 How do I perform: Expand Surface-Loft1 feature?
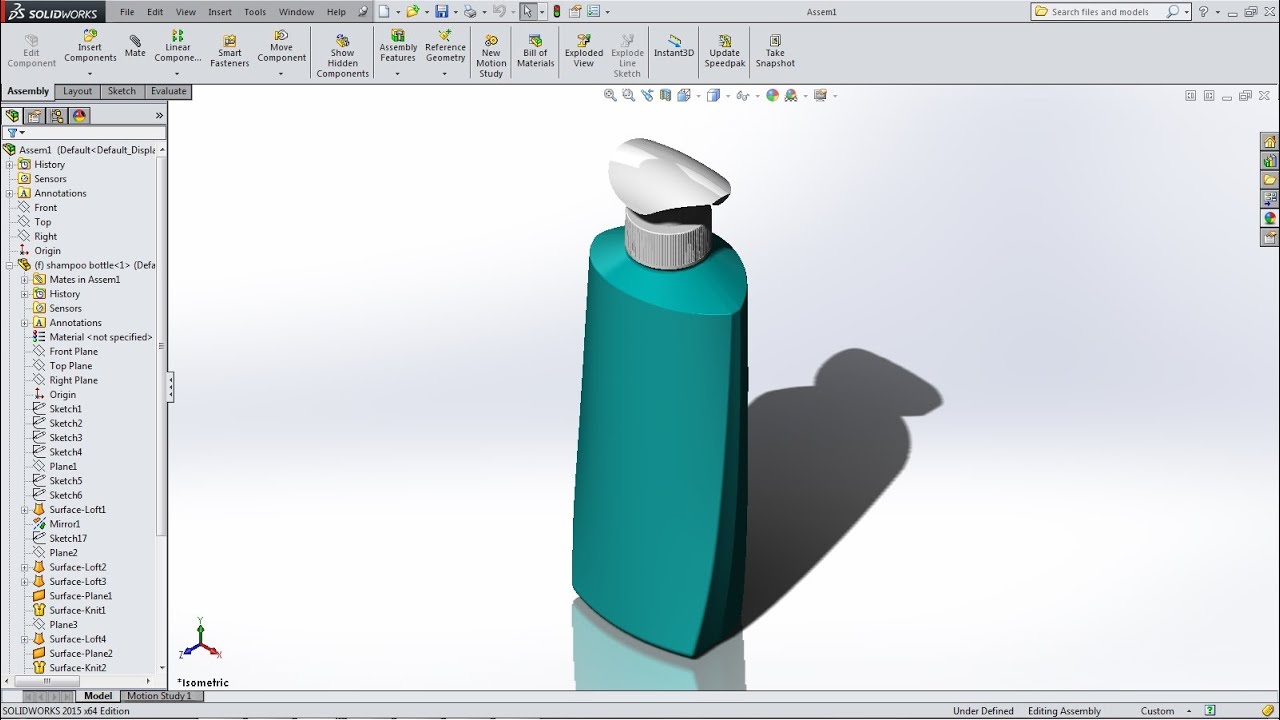click(x=25, y=510)
